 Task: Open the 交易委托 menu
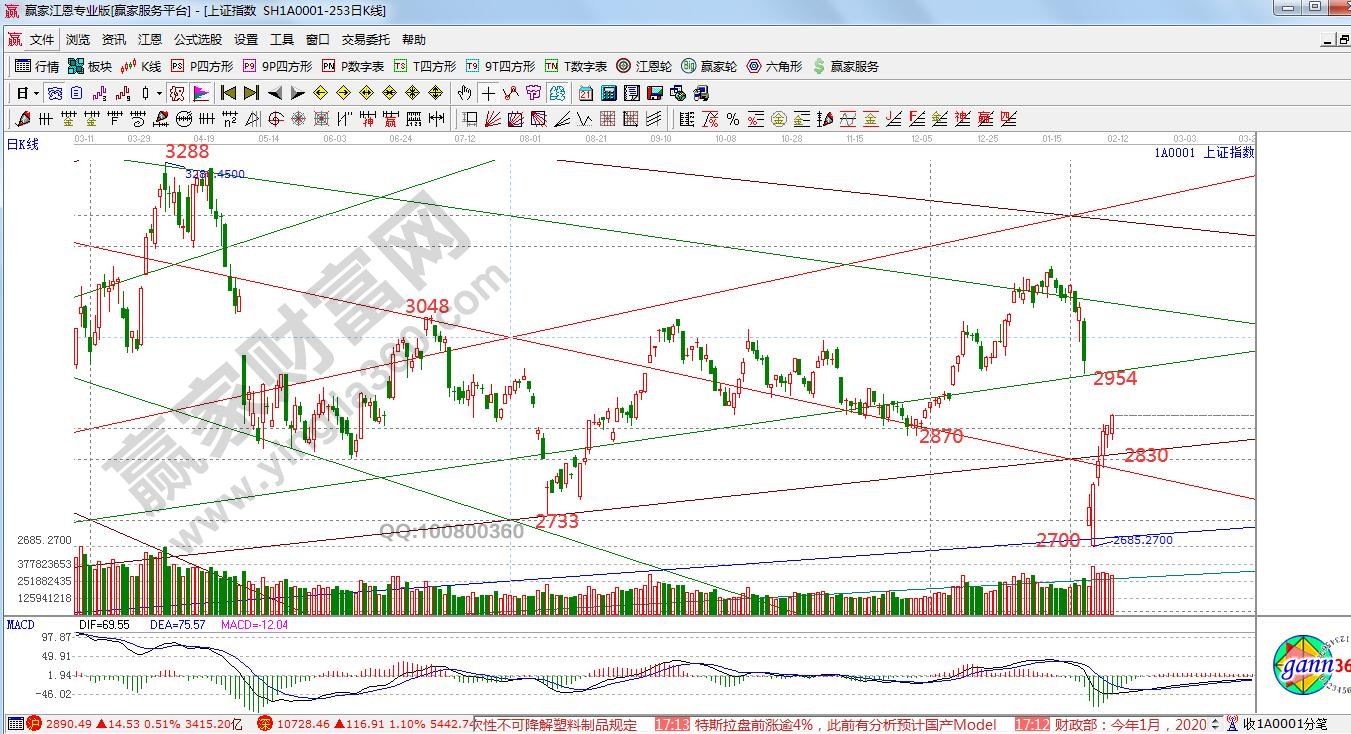(365, 40)
